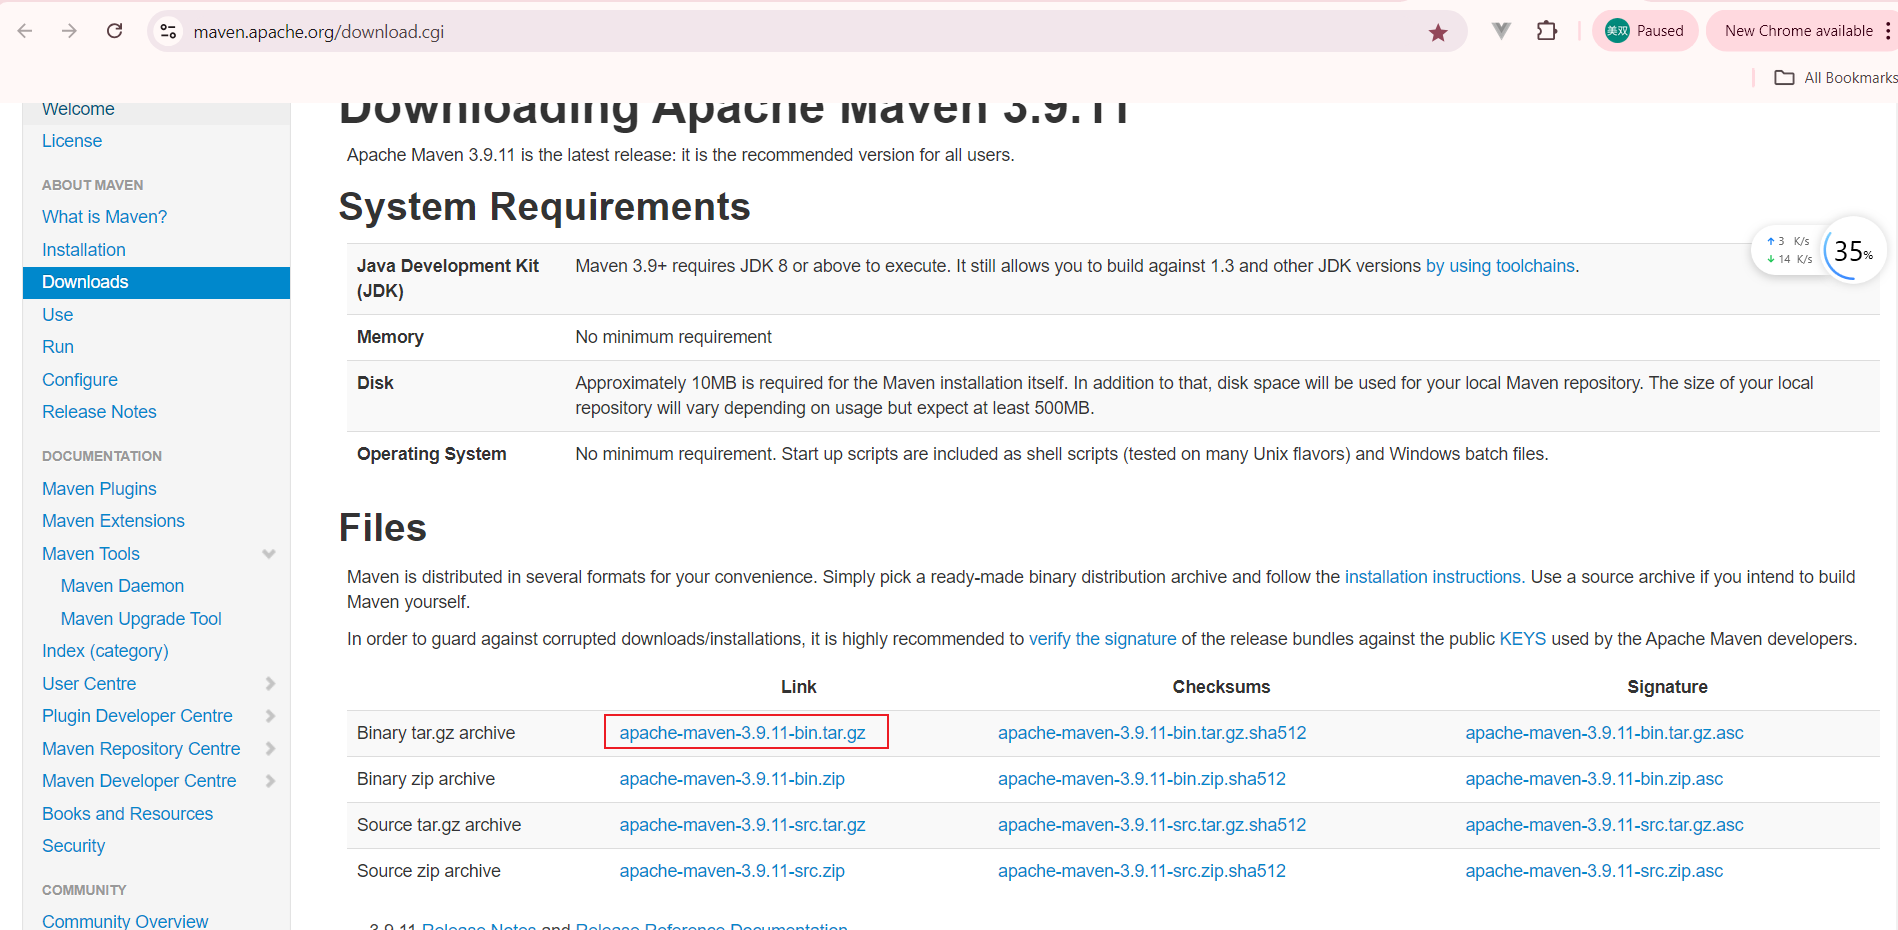Click the 'Operating System' requirement label

point(432,454)
